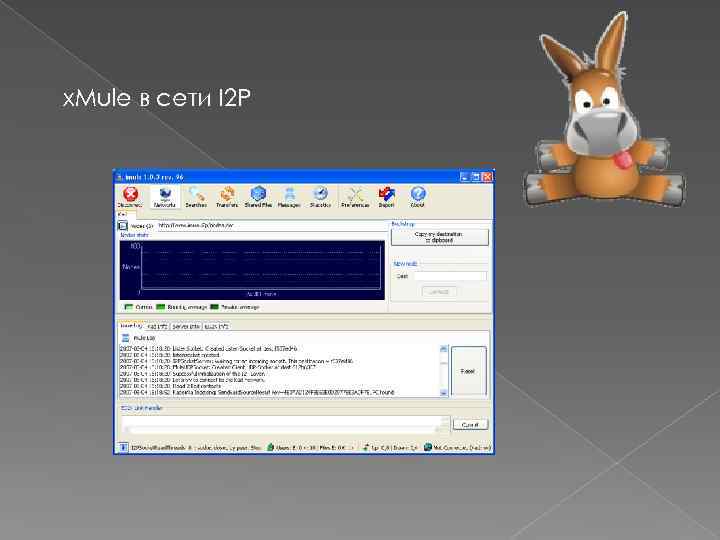
Task: Click the nodes list icon beside URL field
Action: point(123,225)
